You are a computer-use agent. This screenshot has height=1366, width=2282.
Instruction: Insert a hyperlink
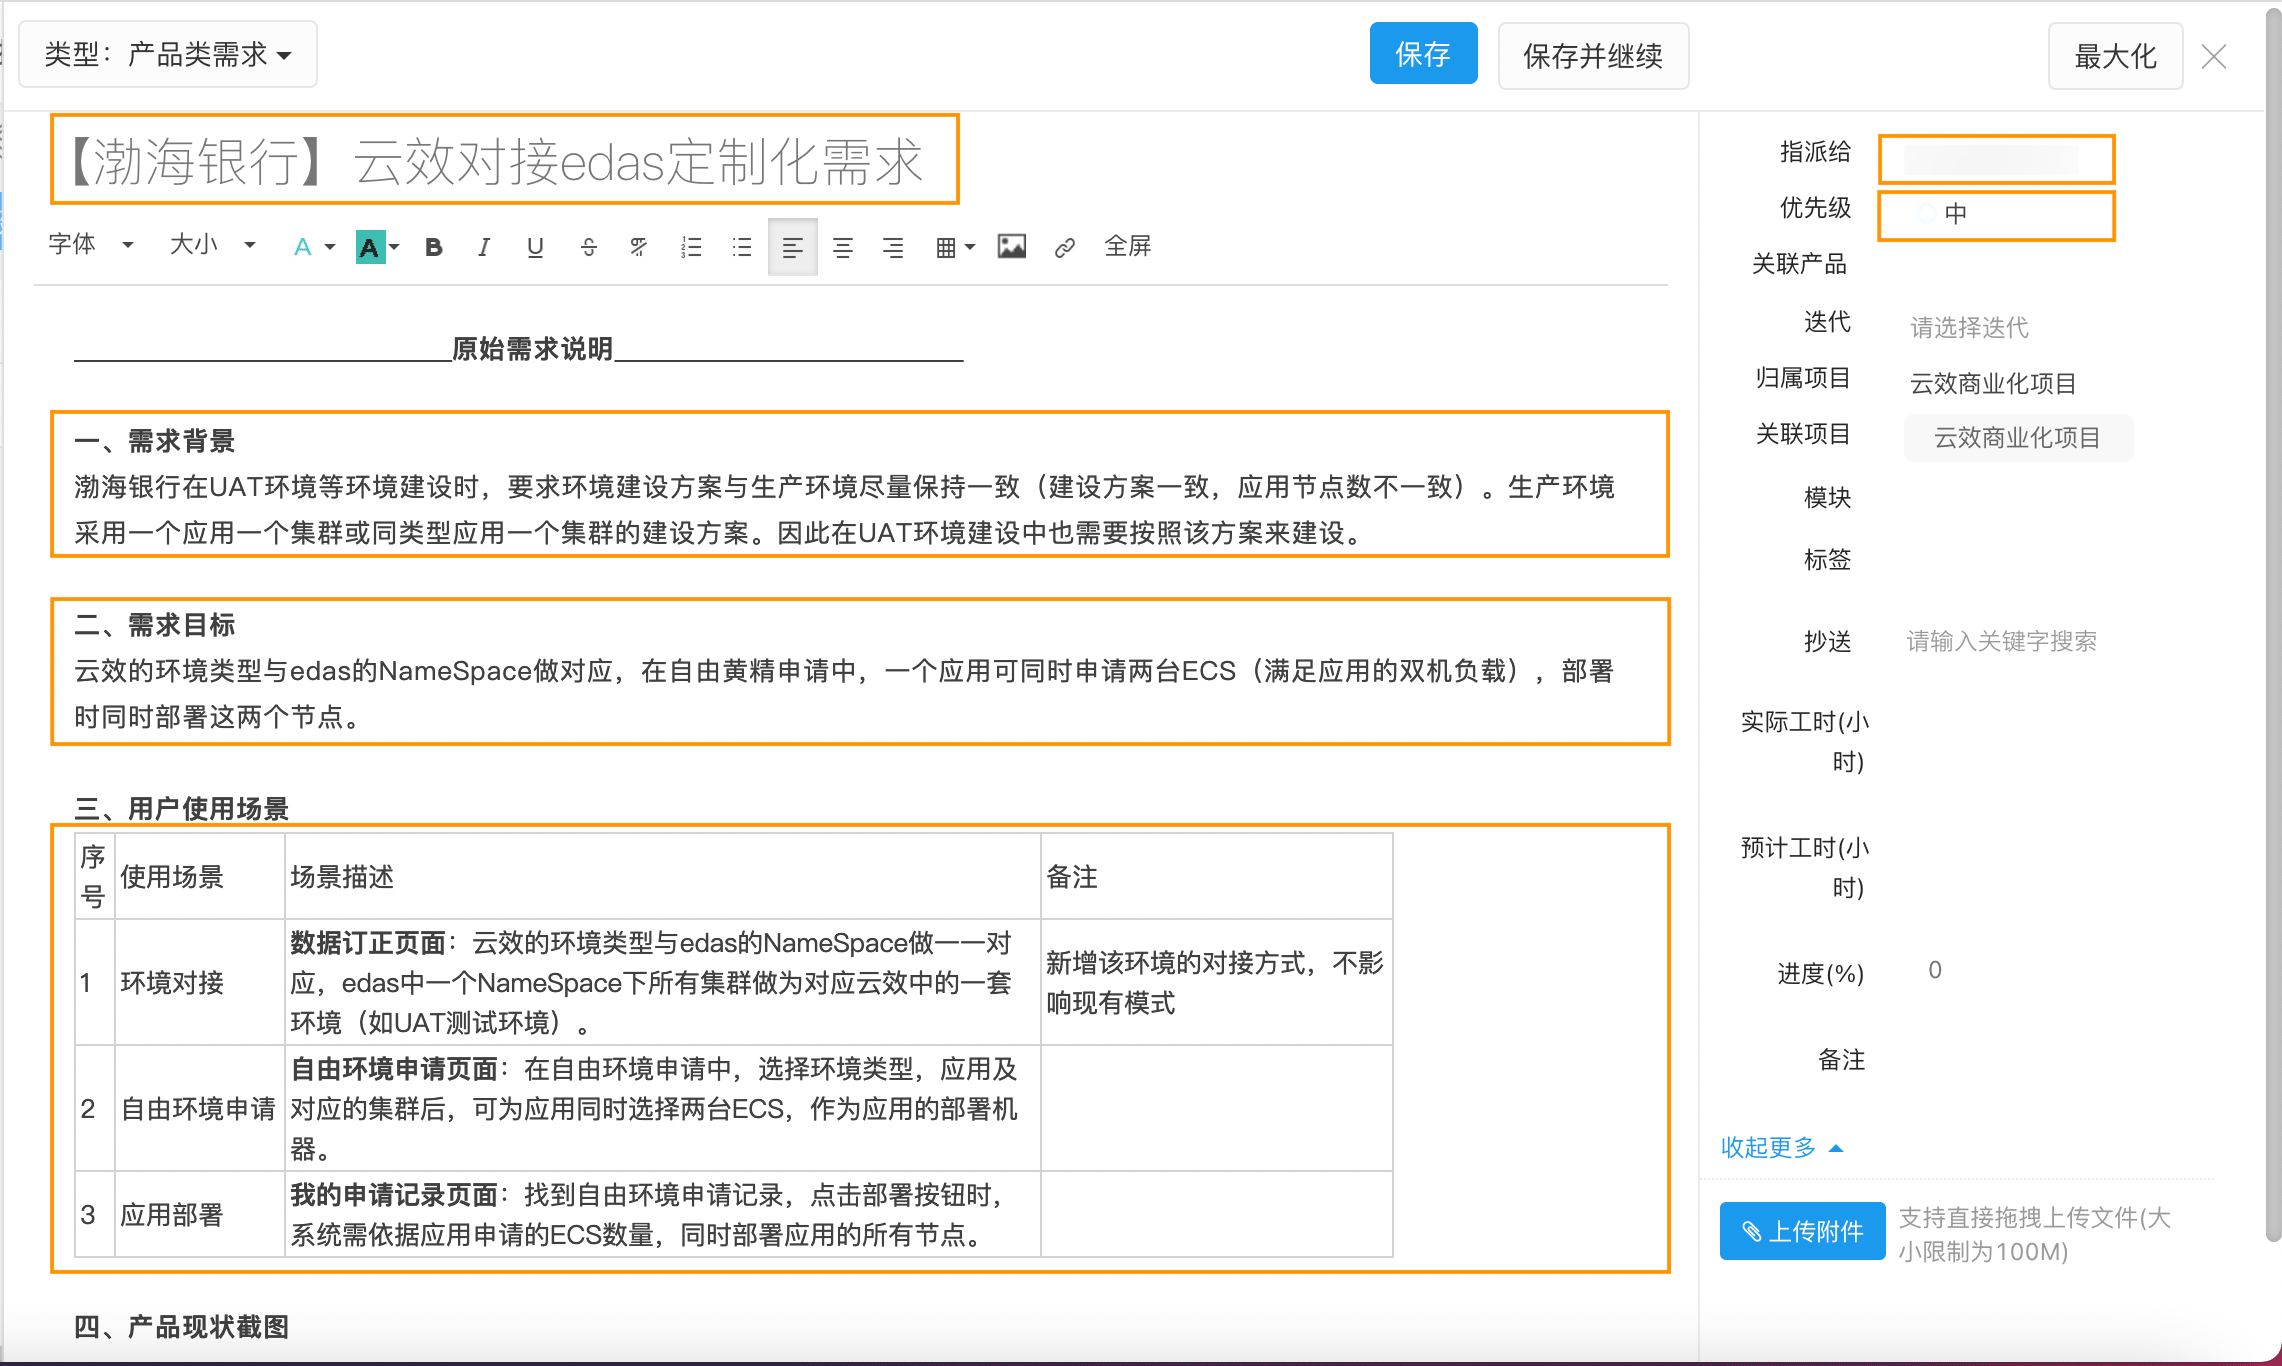1064,247
